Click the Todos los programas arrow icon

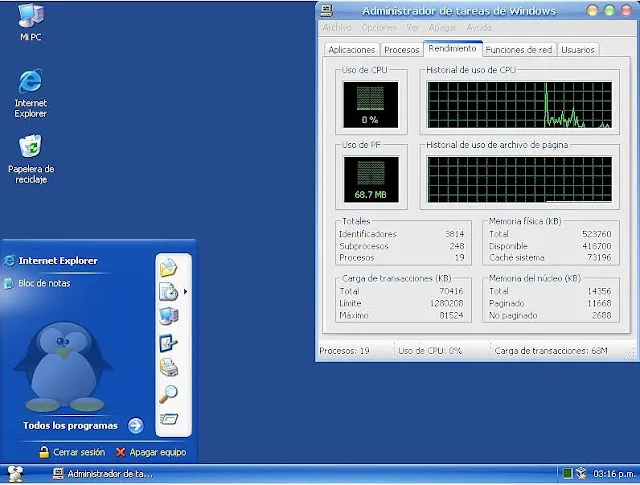[x=136, y=426]
